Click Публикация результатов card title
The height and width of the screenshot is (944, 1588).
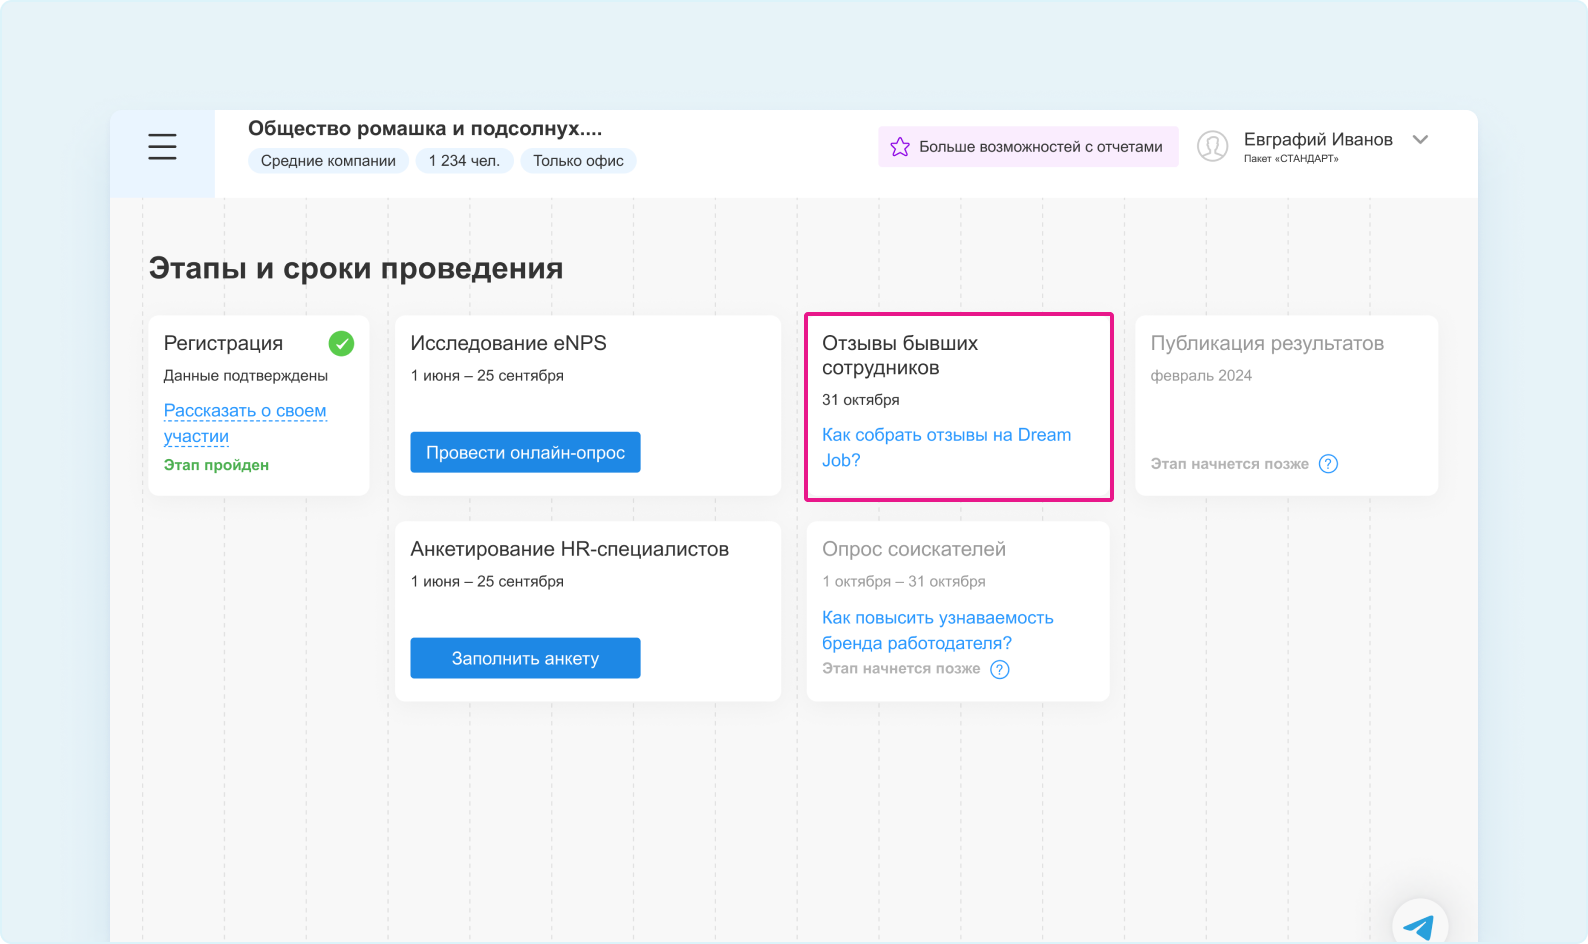(1267, 343)
